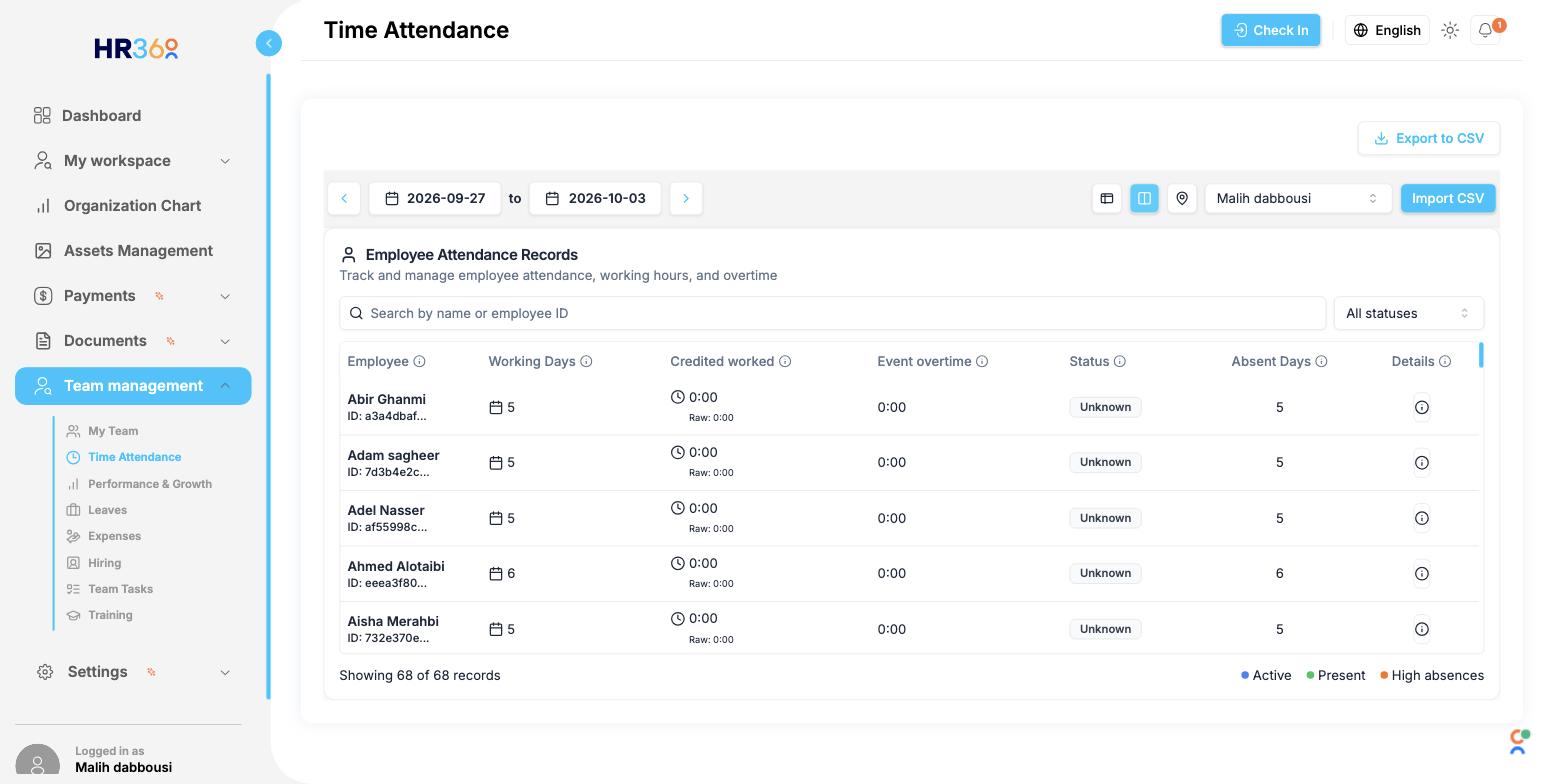This screenshot has height=784, width=1553.
Task: Show info tooltip for Event overtime column
Action: click(982, 361)
